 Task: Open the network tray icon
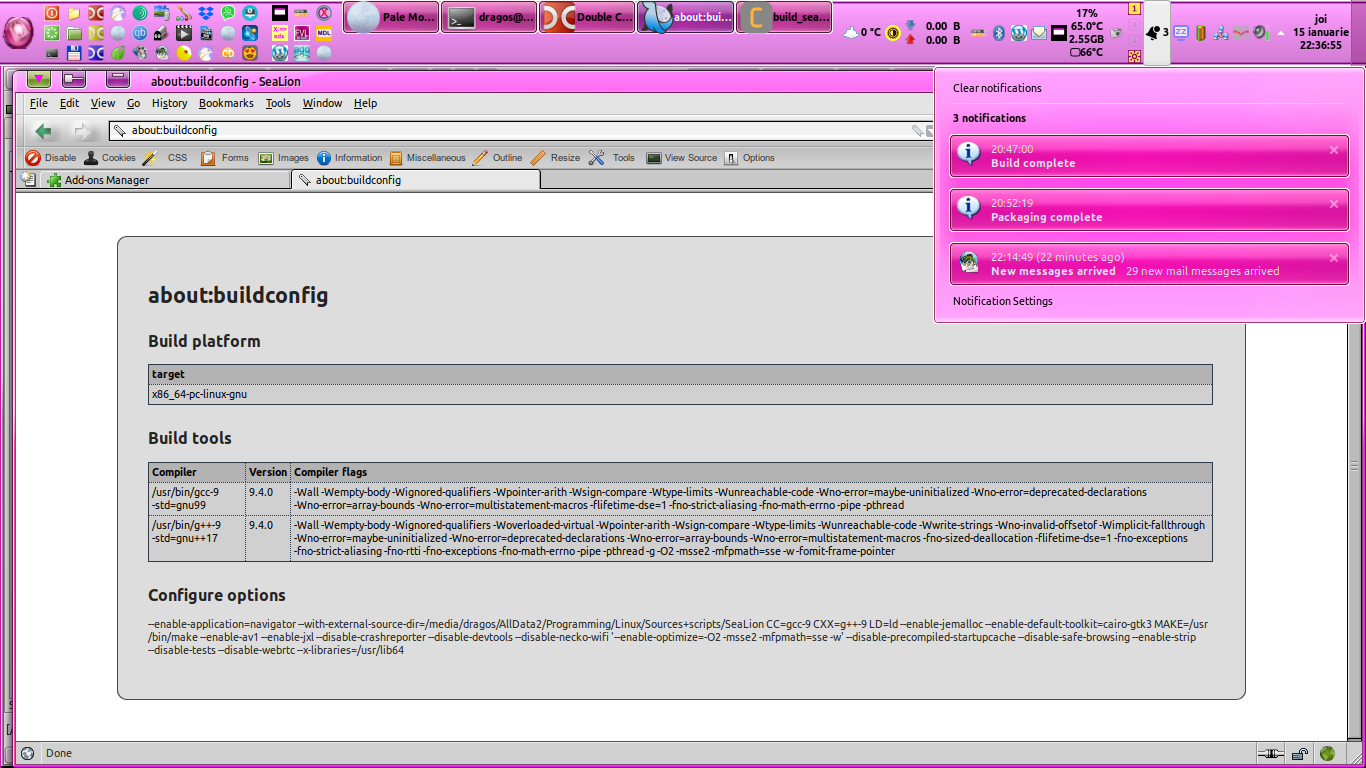(1221, 33)
